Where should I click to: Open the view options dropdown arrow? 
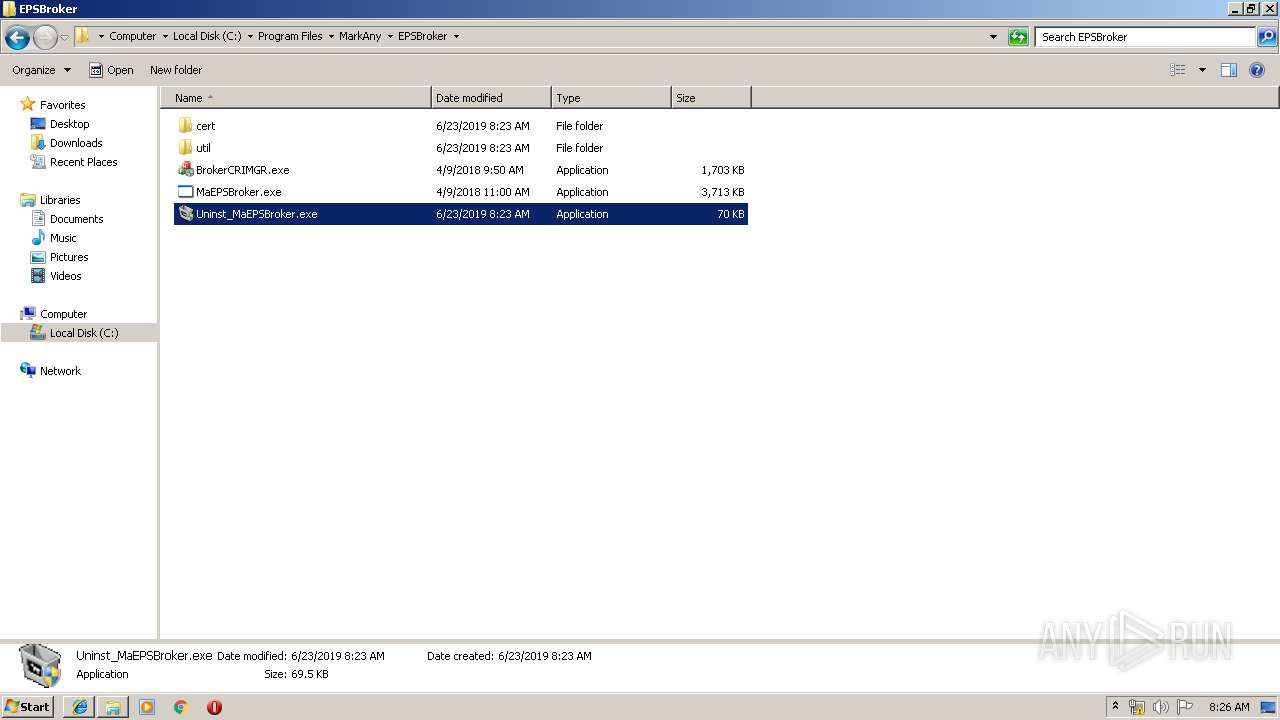(x=1202, y=70)
